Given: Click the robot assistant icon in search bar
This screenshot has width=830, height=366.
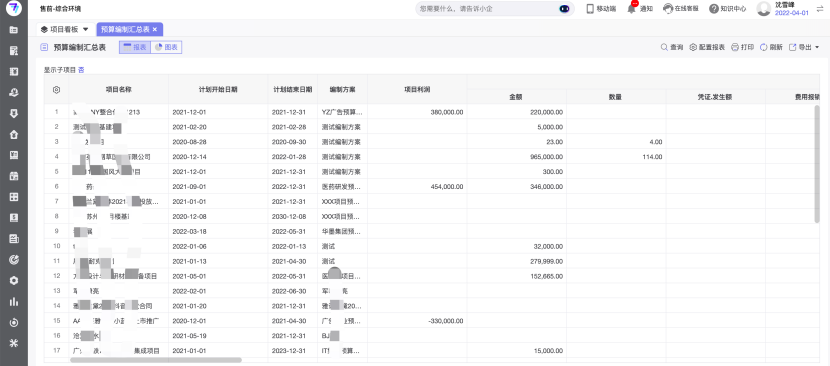Looking at the screenshot, I should (x=564, y=8).
